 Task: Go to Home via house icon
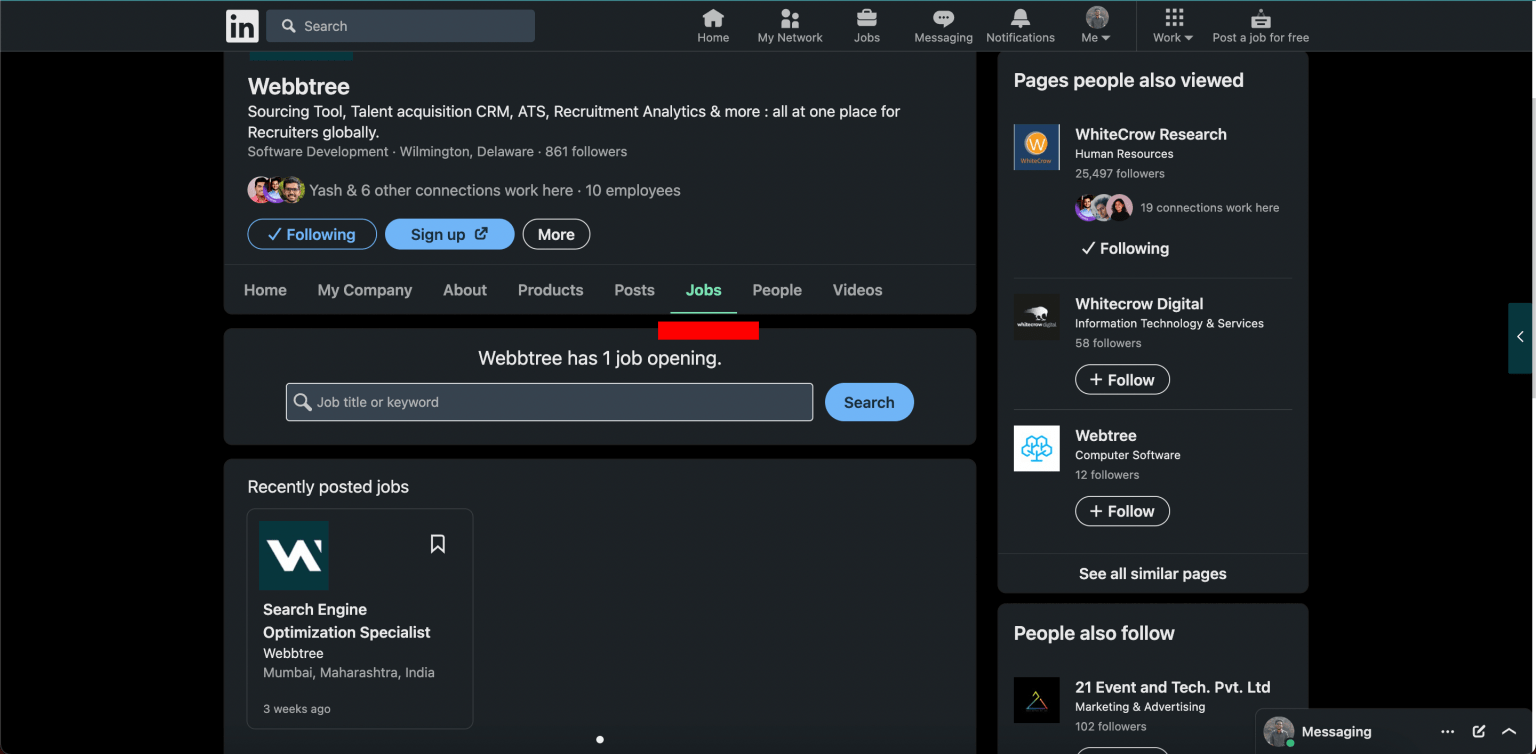coord(713,18)
